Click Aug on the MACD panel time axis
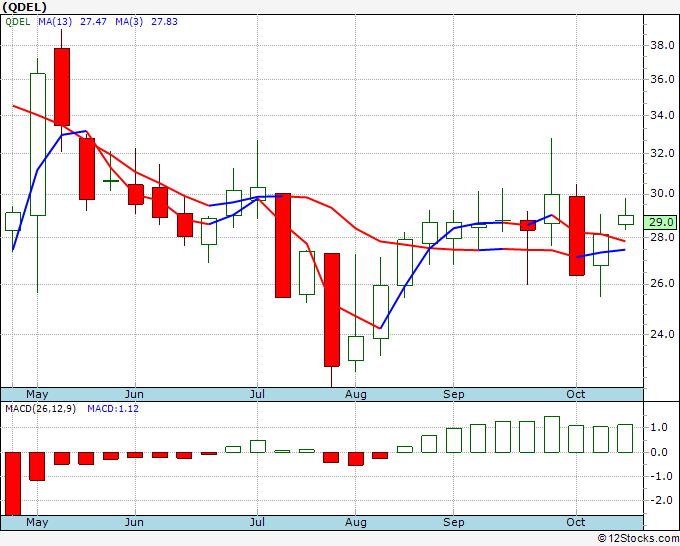This screenshot has height=546, width=680. pyautogui.click(x=356, y=523)
